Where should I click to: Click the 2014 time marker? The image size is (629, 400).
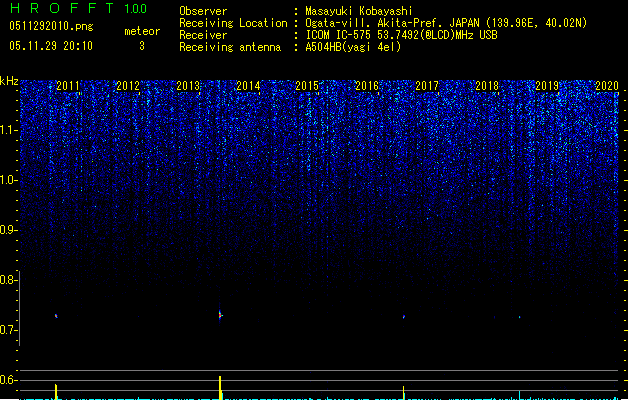[248, 85]
